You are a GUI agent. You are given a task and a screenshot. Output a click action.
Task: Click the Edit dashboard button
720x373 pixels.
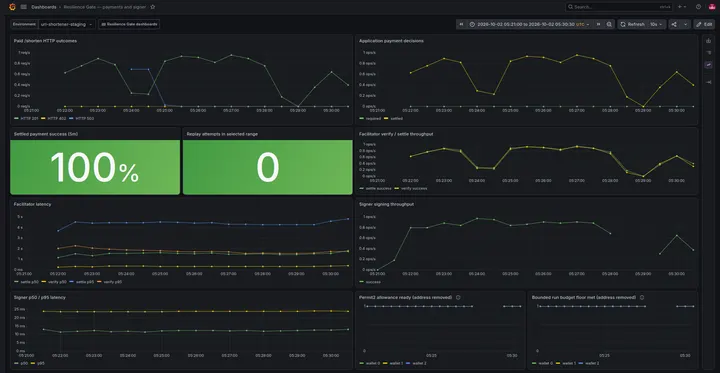tap(704, 24)
